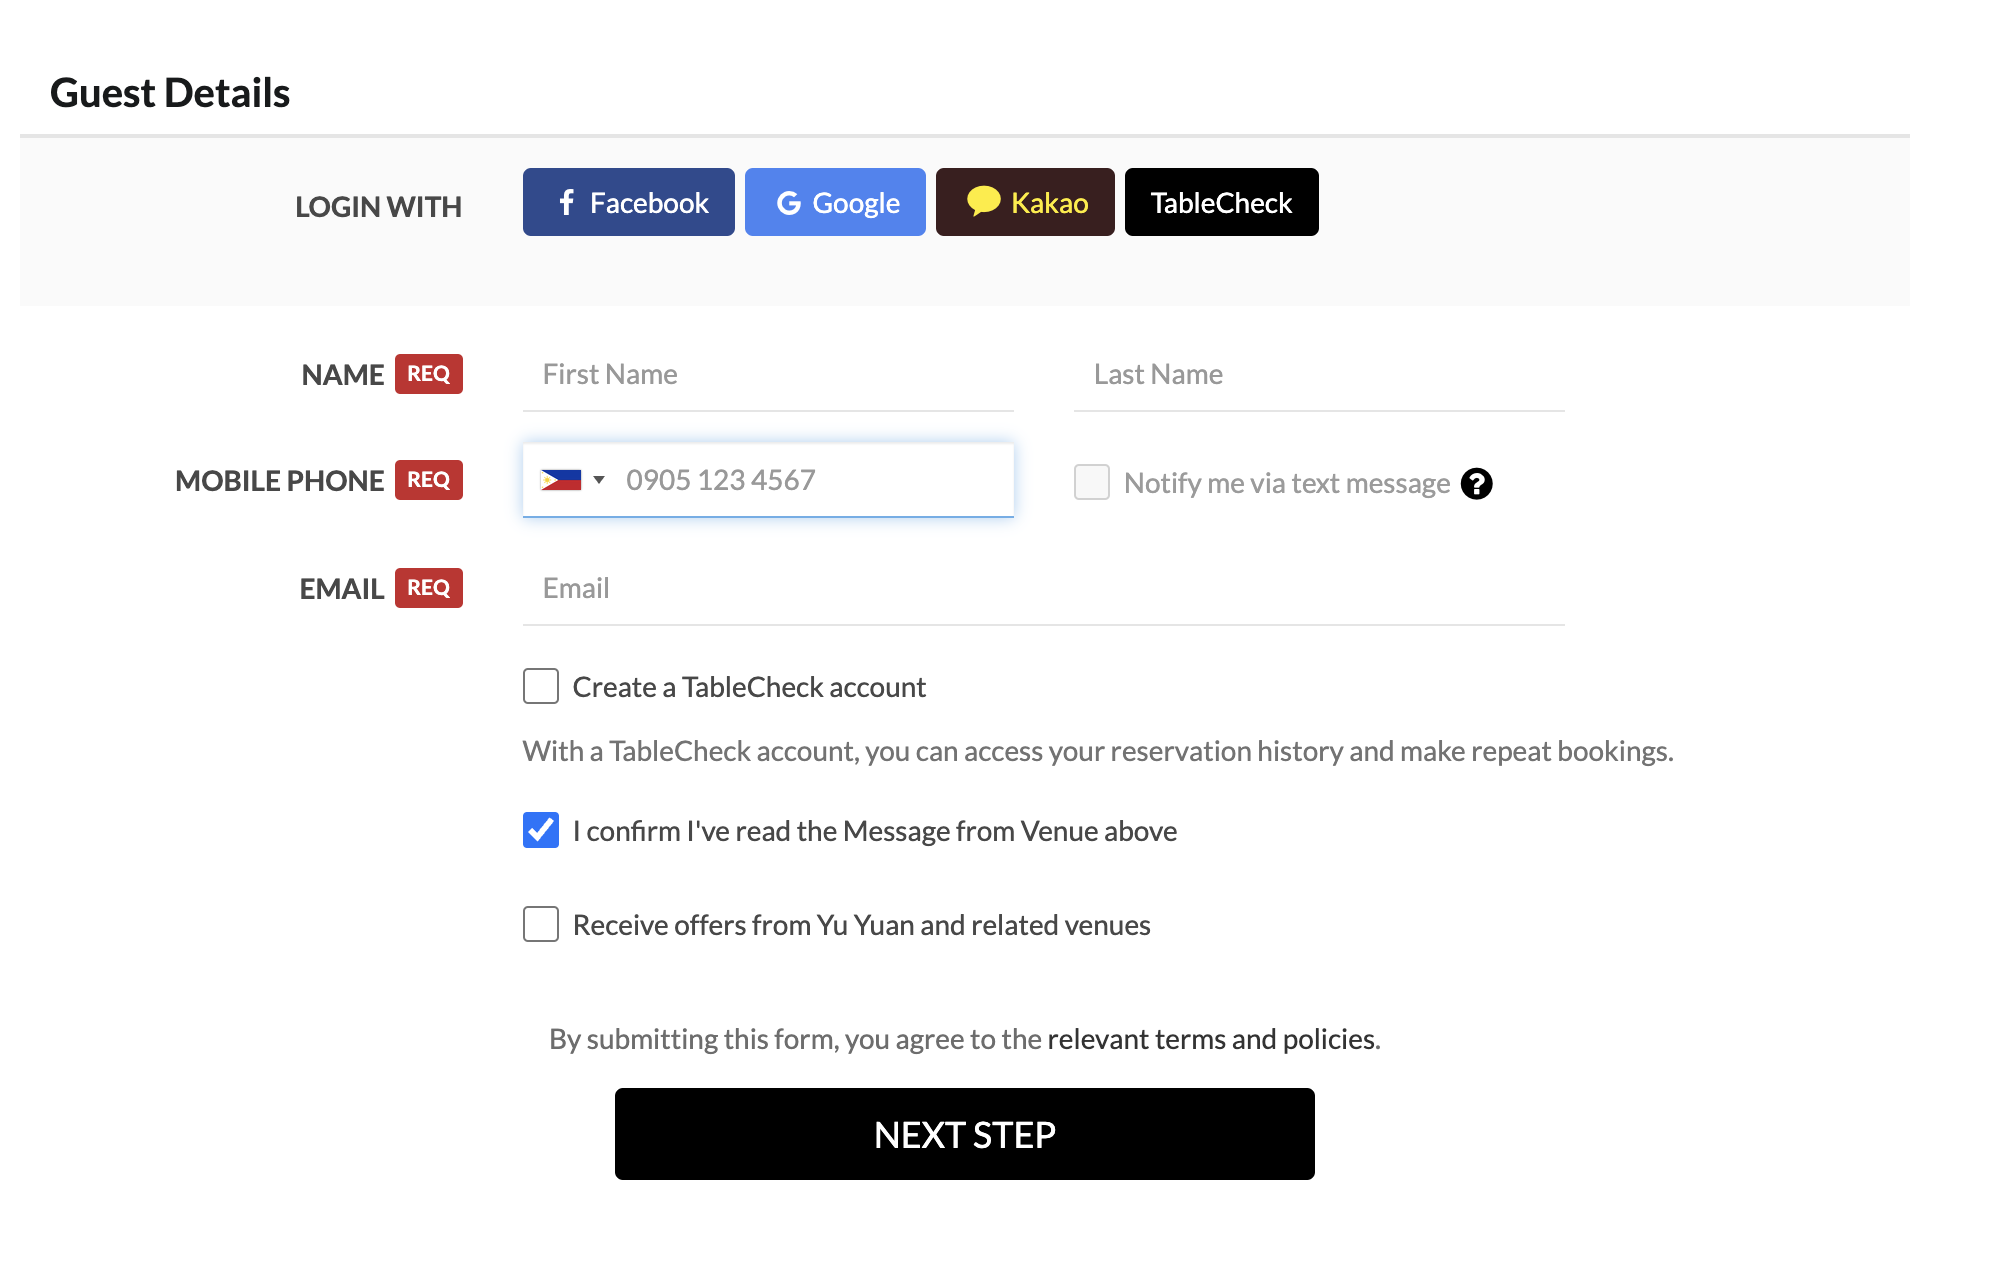Focus the First Name field
The width and height of the screenshot is (1996, 1280).
point(768,375)
